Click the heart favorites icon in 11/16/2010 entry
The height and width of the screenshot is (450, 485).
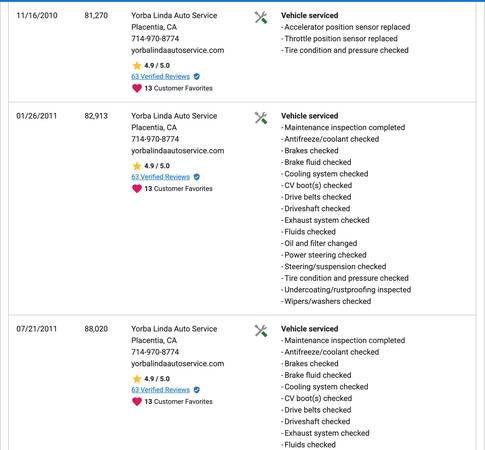137,88
